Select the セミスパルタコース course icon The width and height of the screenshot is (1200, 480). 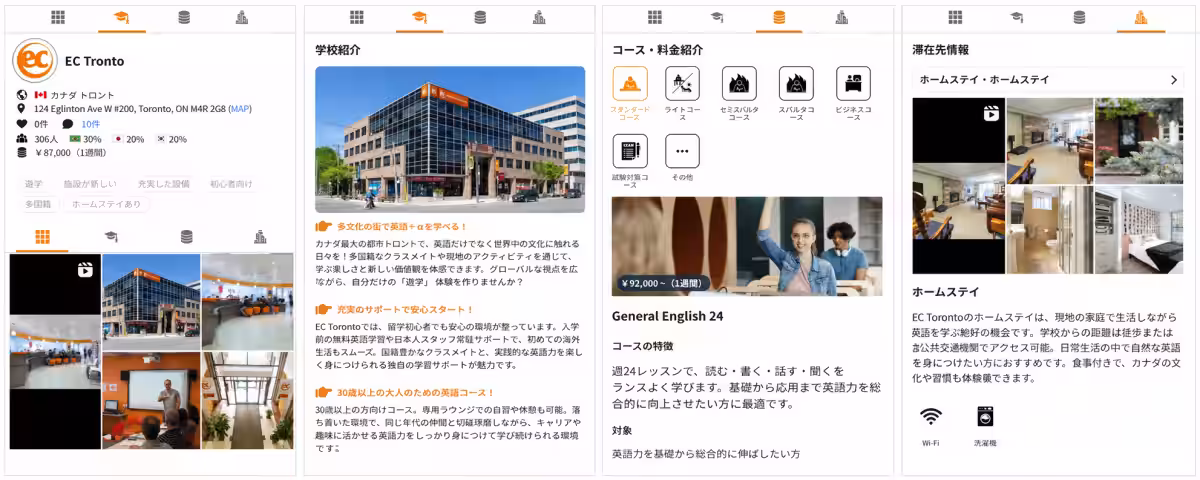739,84
